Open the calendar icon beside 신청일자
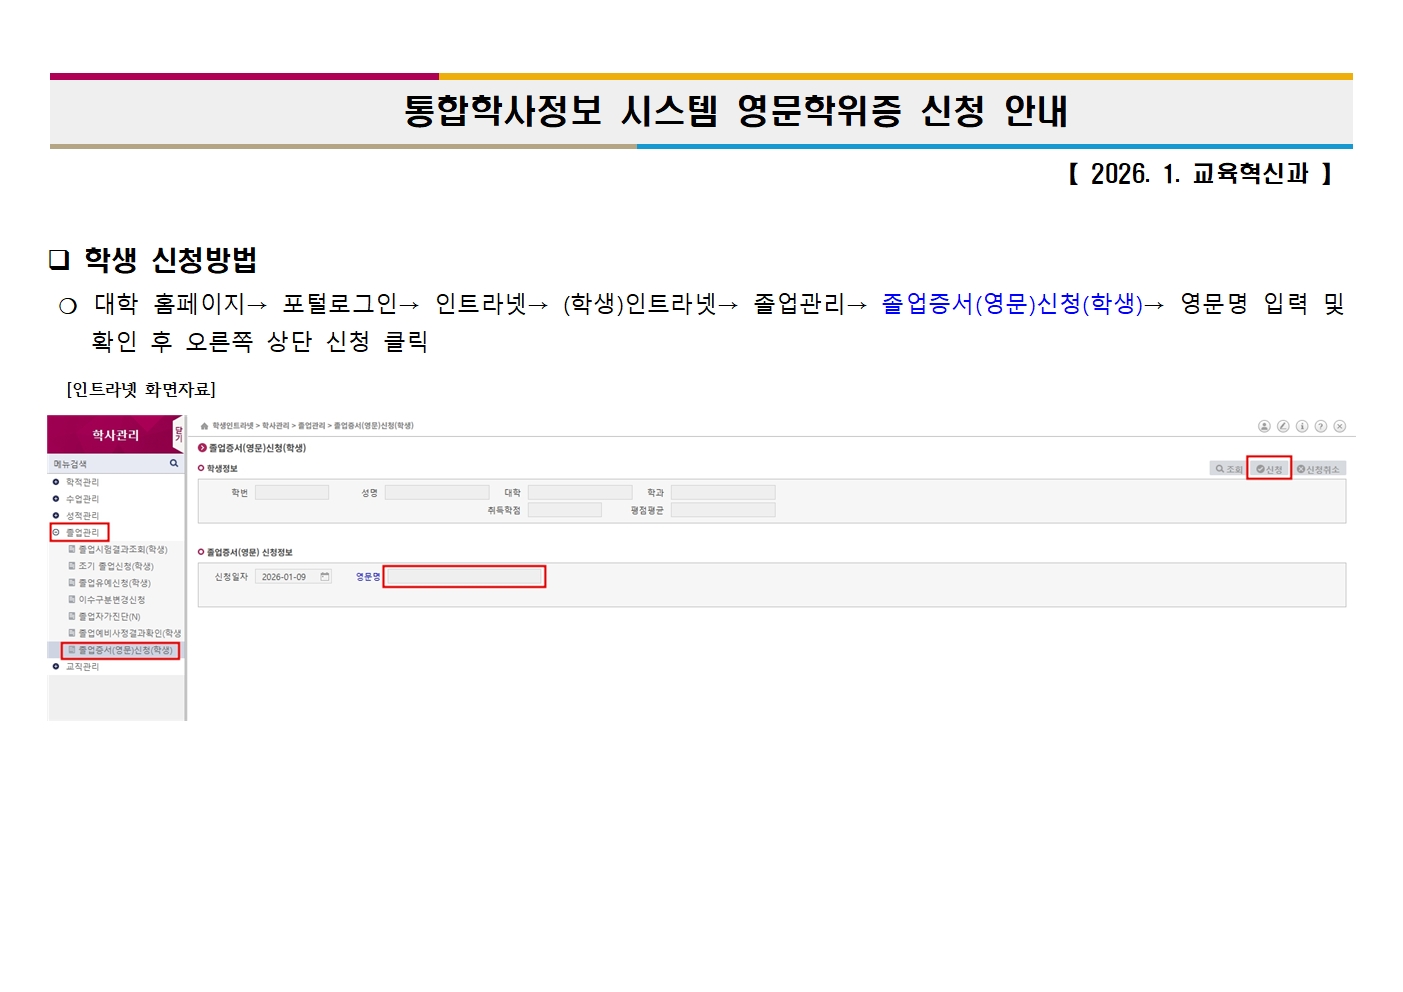The image size is (1403, 992). pyautogui.click(x=325, y=577)
